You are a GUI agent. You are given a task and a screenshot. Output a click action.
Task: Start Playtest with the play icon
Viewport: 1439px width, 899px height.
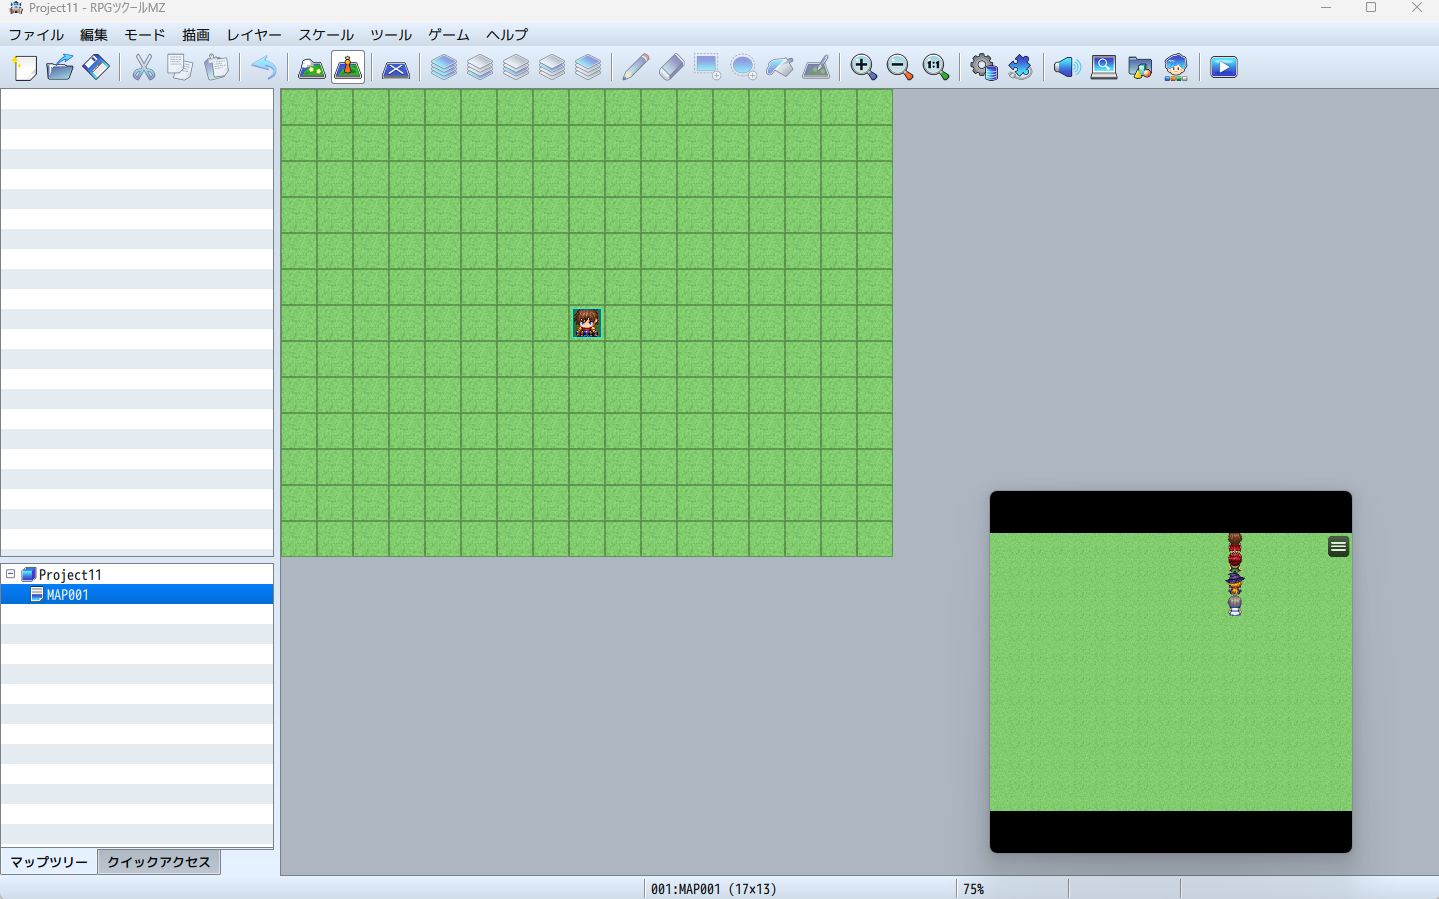pyautogui.click(x=1224, y=67)
